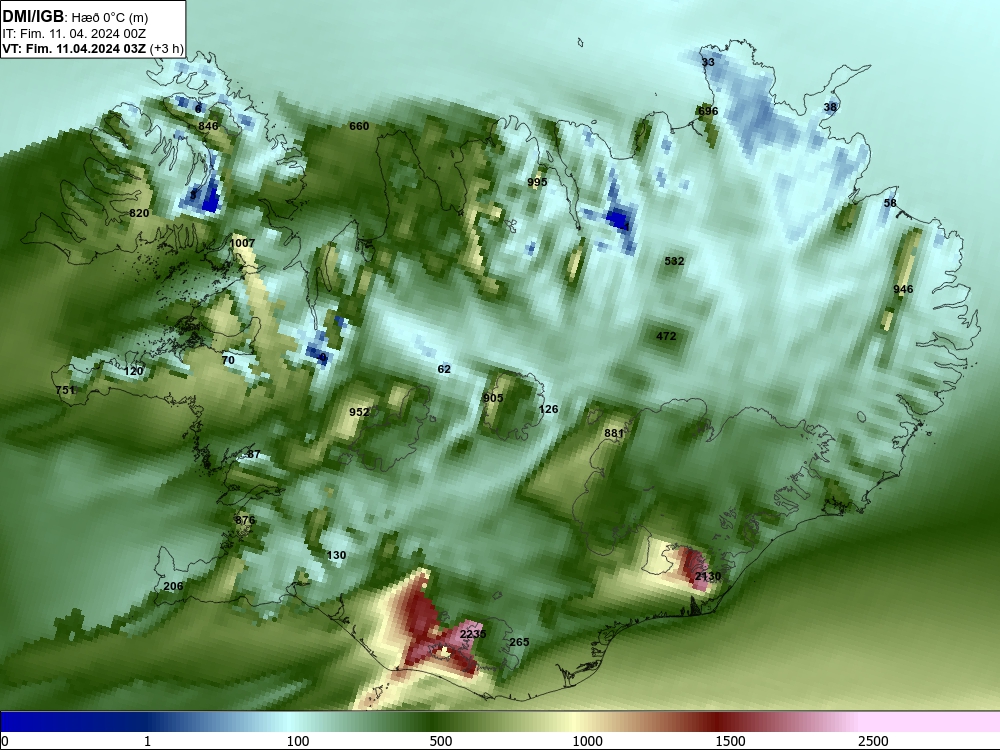
Task: Click the VT valid time line
Action: click(x=93, y=48)
